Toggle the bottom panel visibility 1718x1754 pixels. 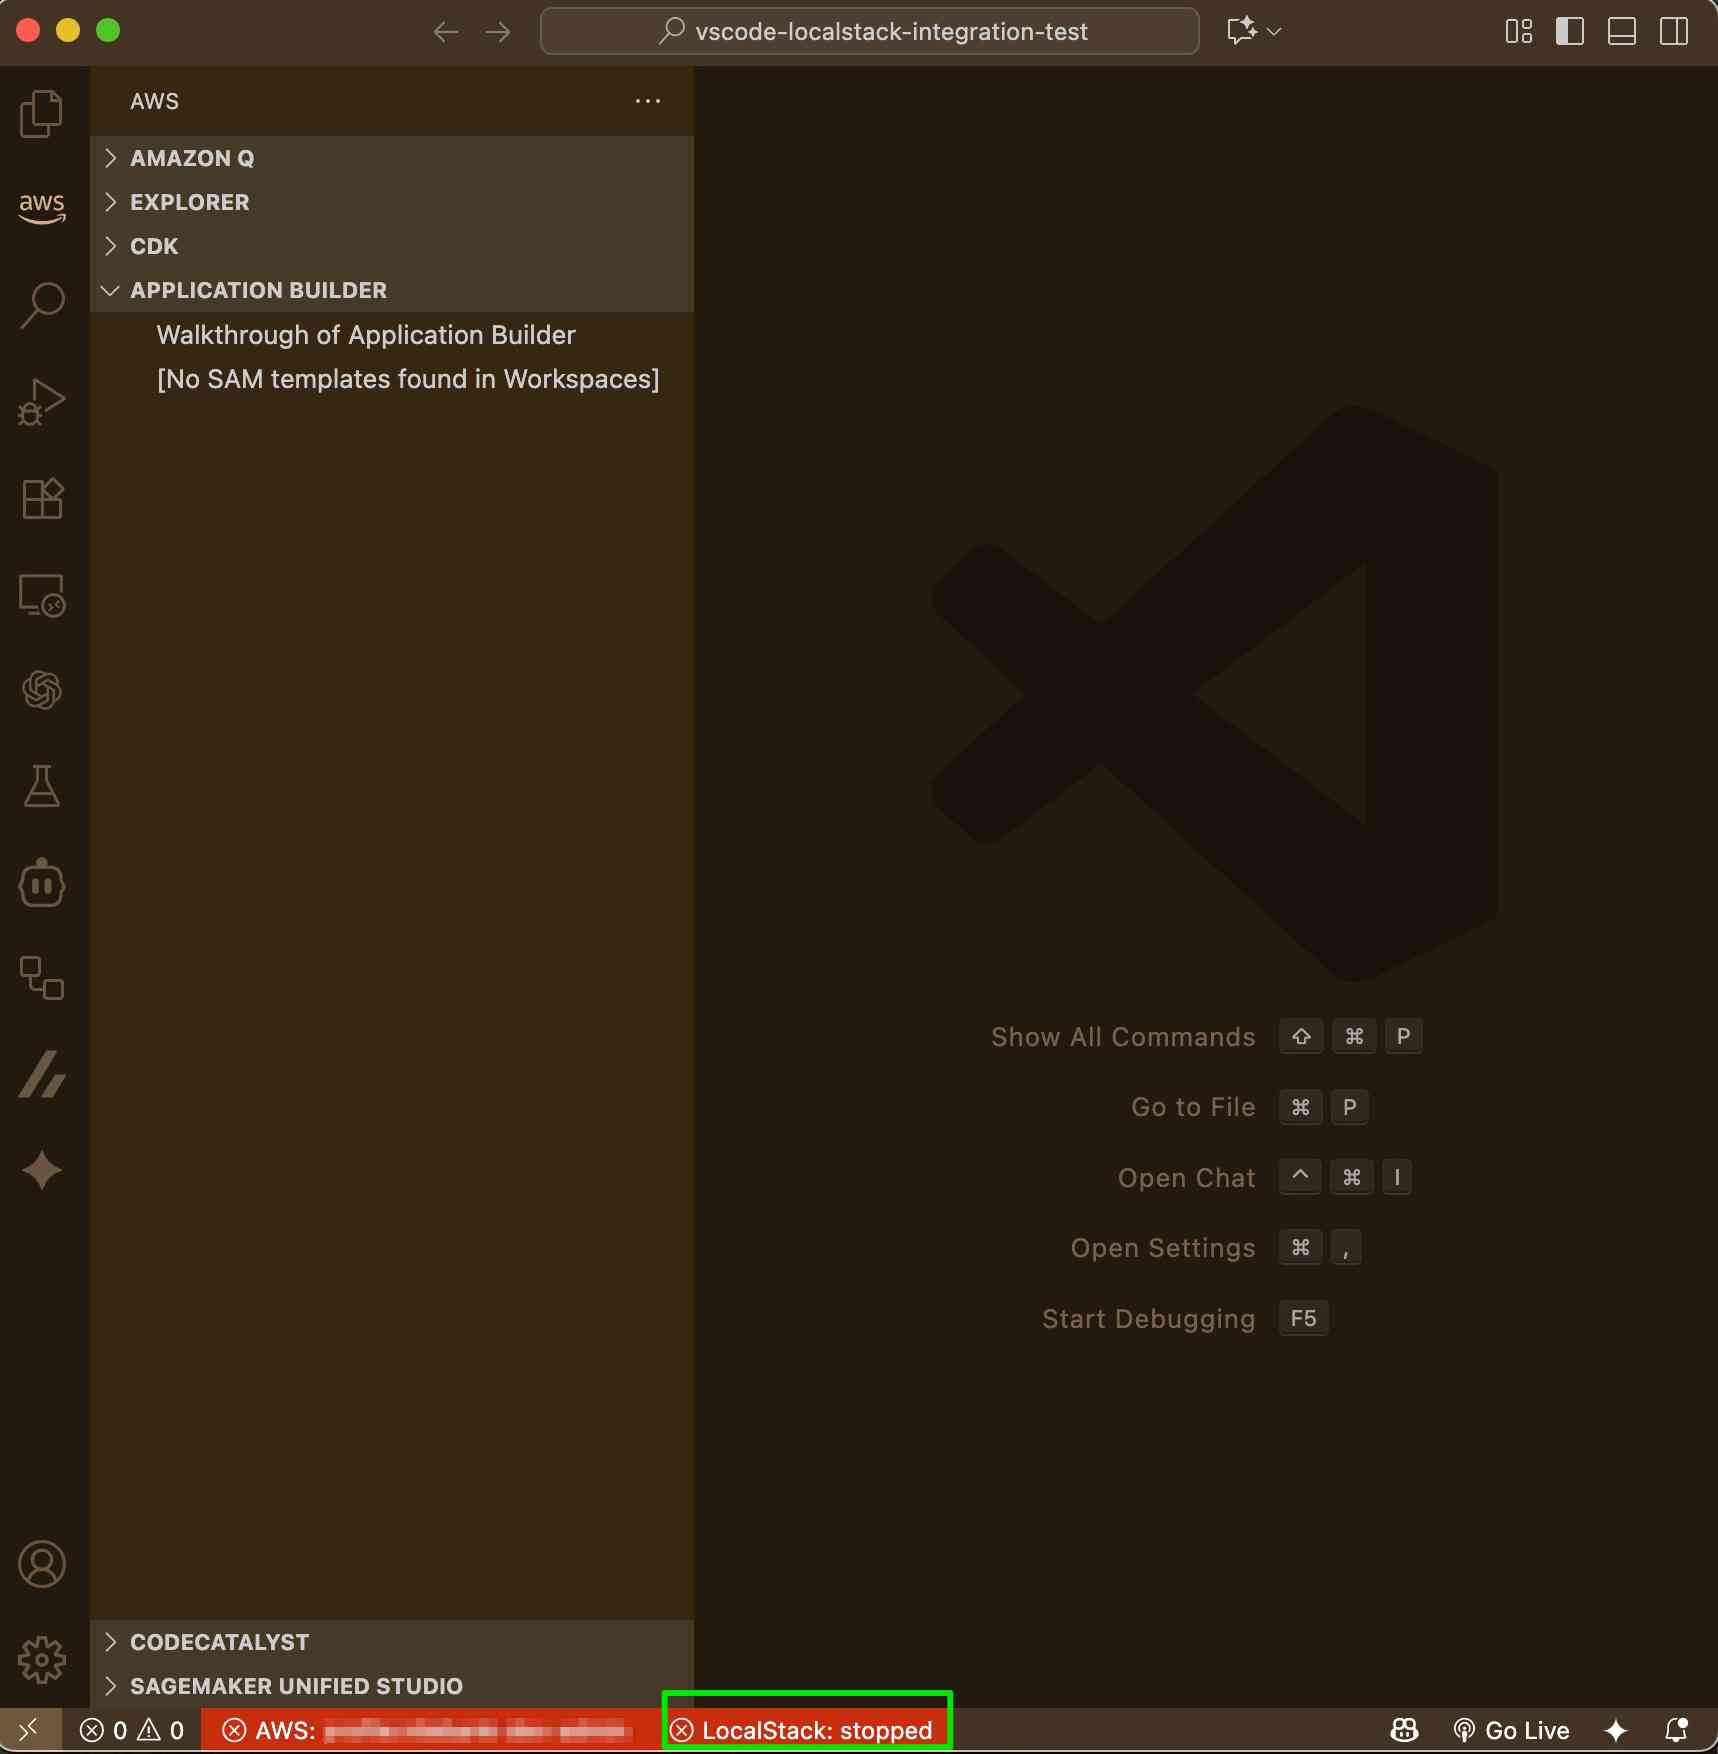(x=1622, y=31)
